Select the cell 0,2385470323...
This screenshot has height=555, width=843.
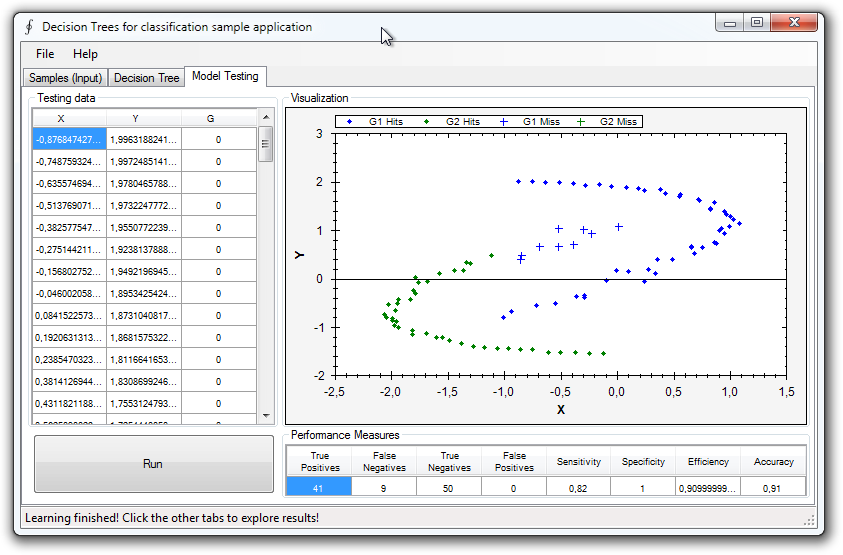[x=69, y=360]
